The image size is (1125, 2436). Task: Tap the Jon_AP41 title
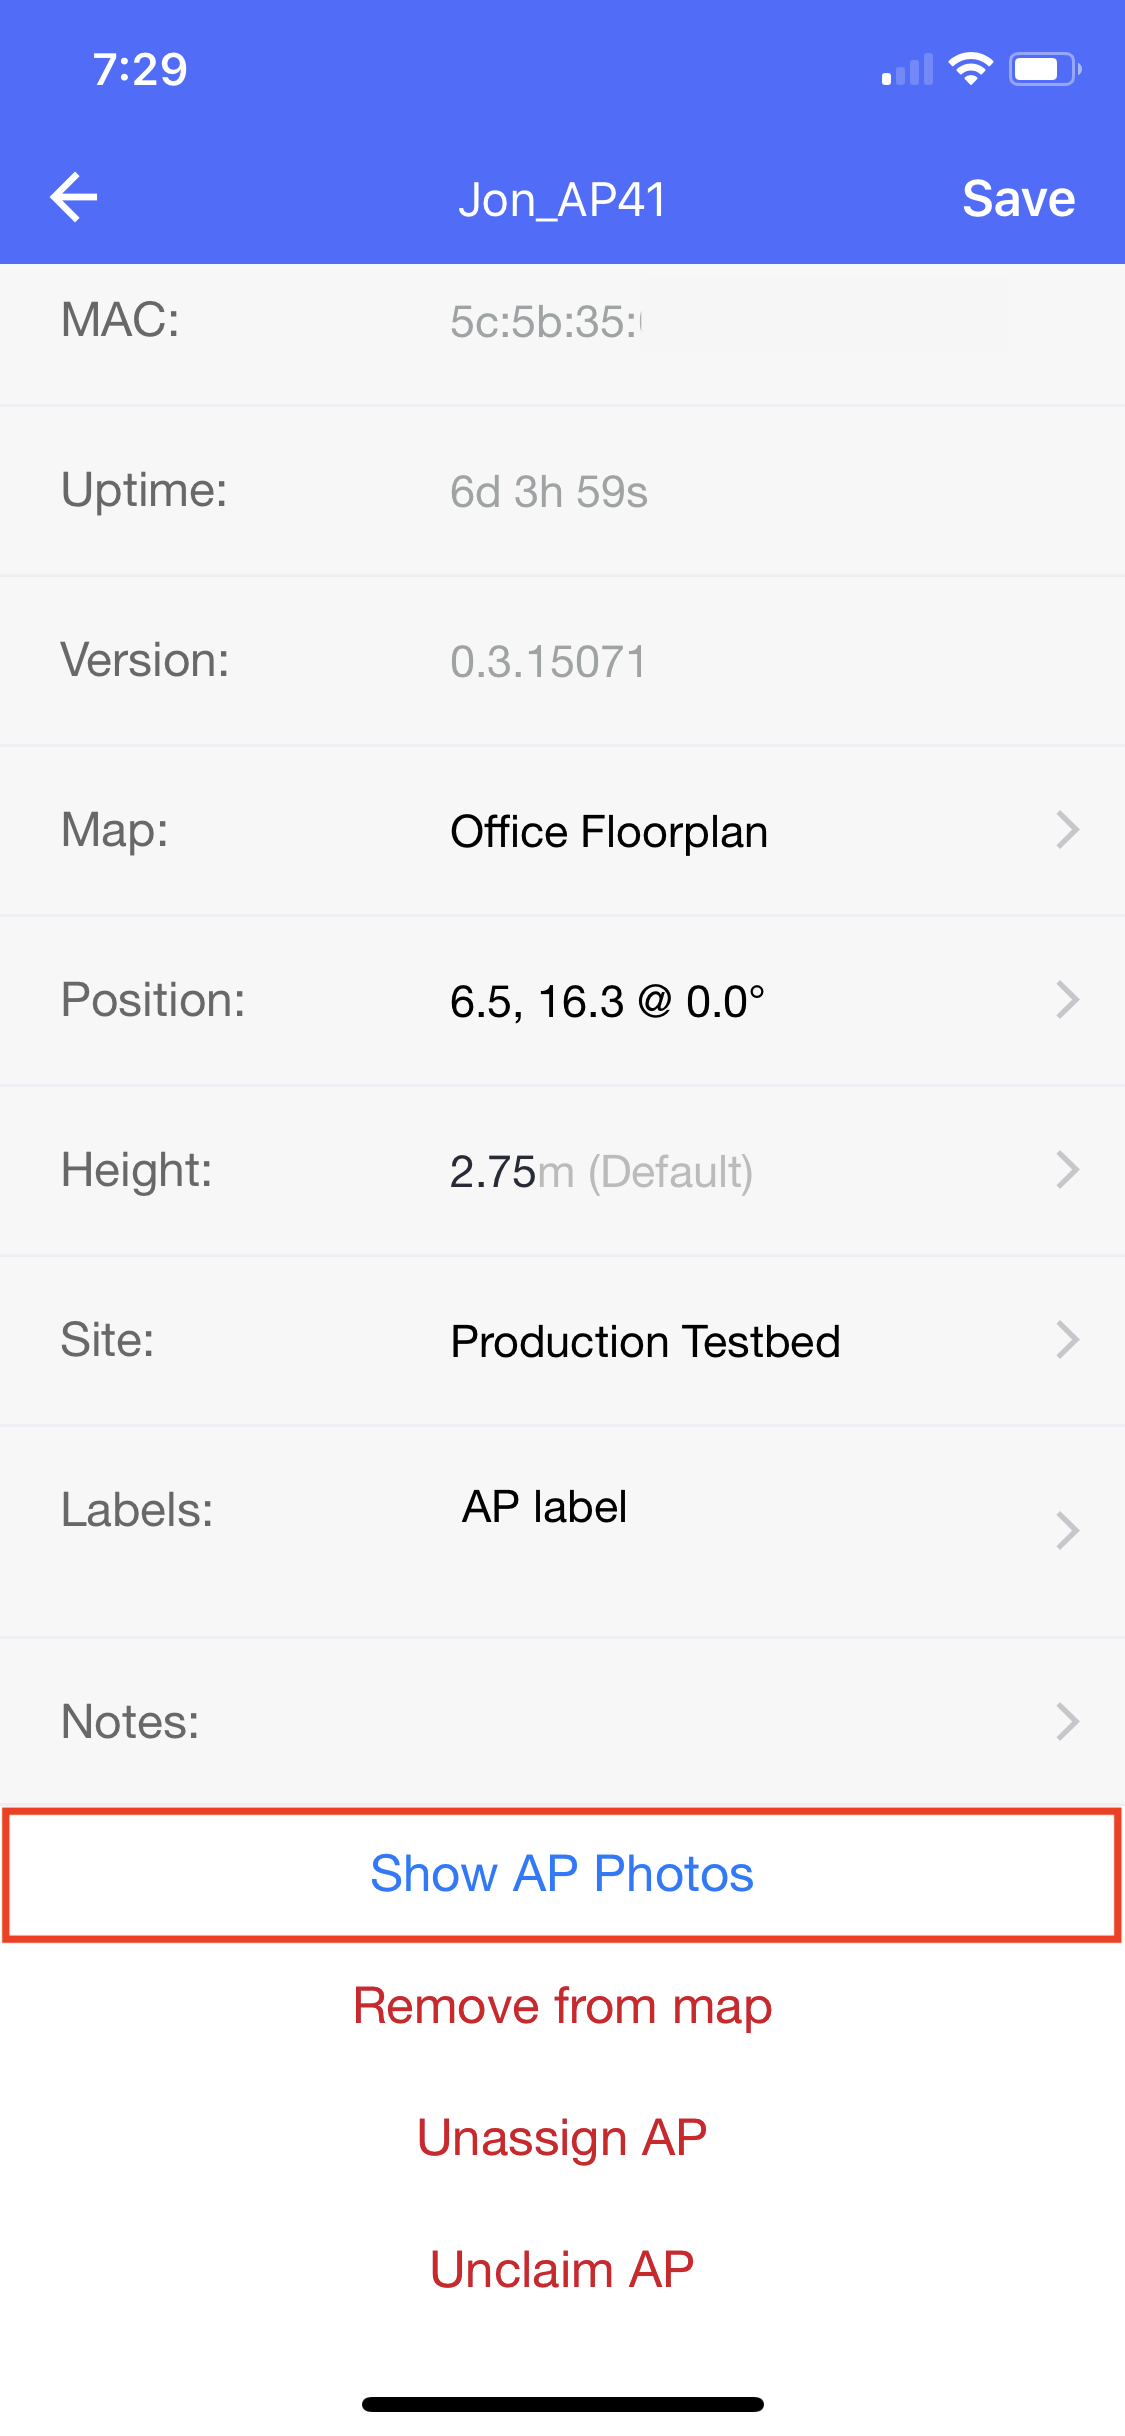coord(562,199)
